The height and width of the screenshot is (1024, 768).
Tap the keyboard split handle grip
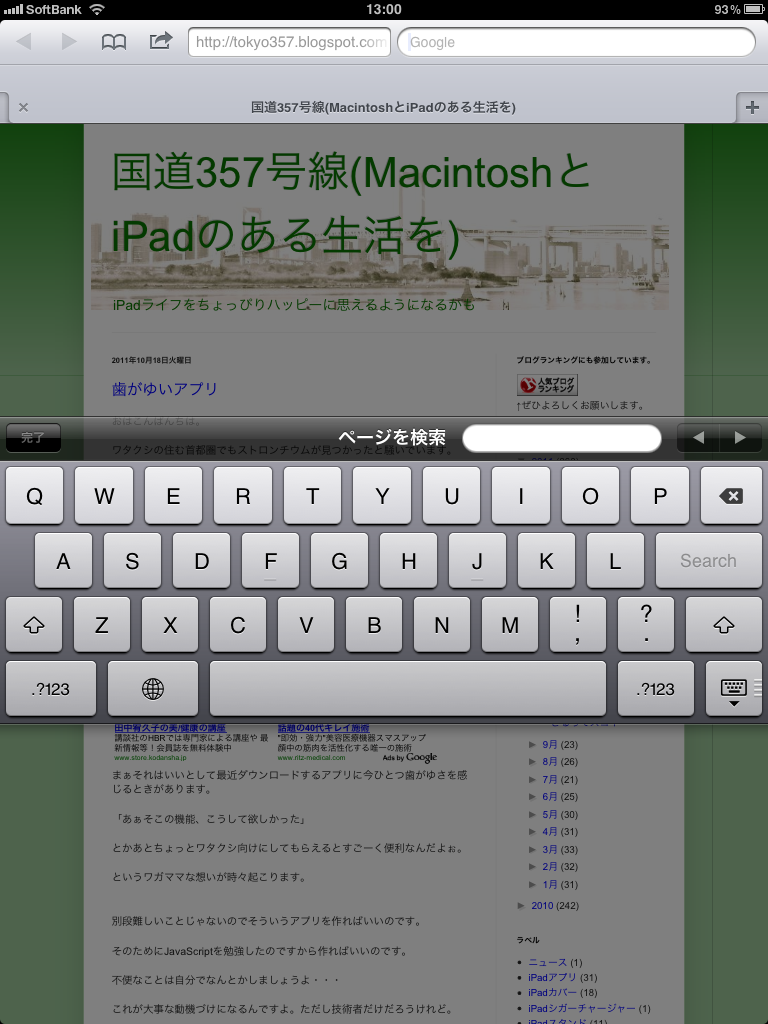758,686
